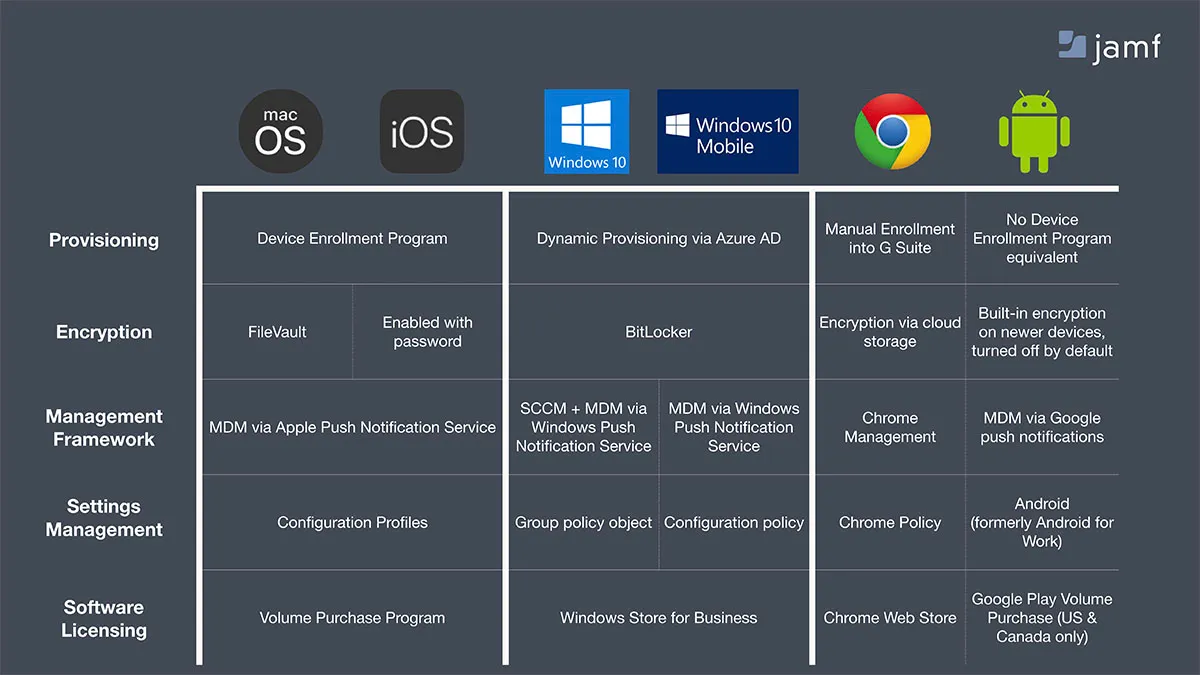Select the Provisioning row label
Image resolution: width=1200 pixels, height=675 pixels.
[104, 240]
